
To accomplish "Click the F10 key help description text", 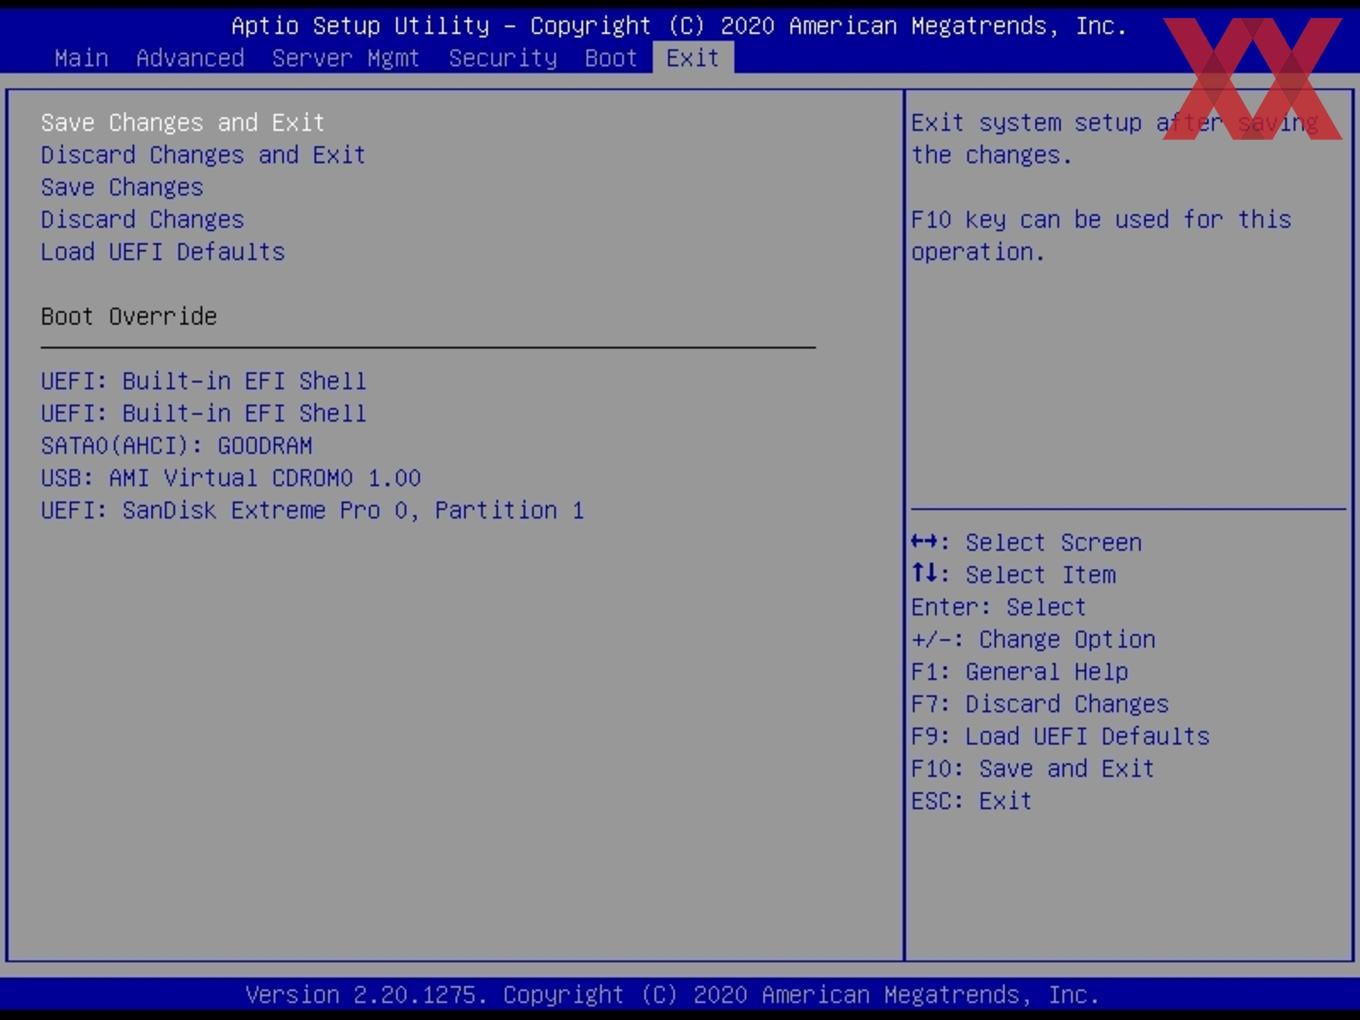I will 1101,235.
